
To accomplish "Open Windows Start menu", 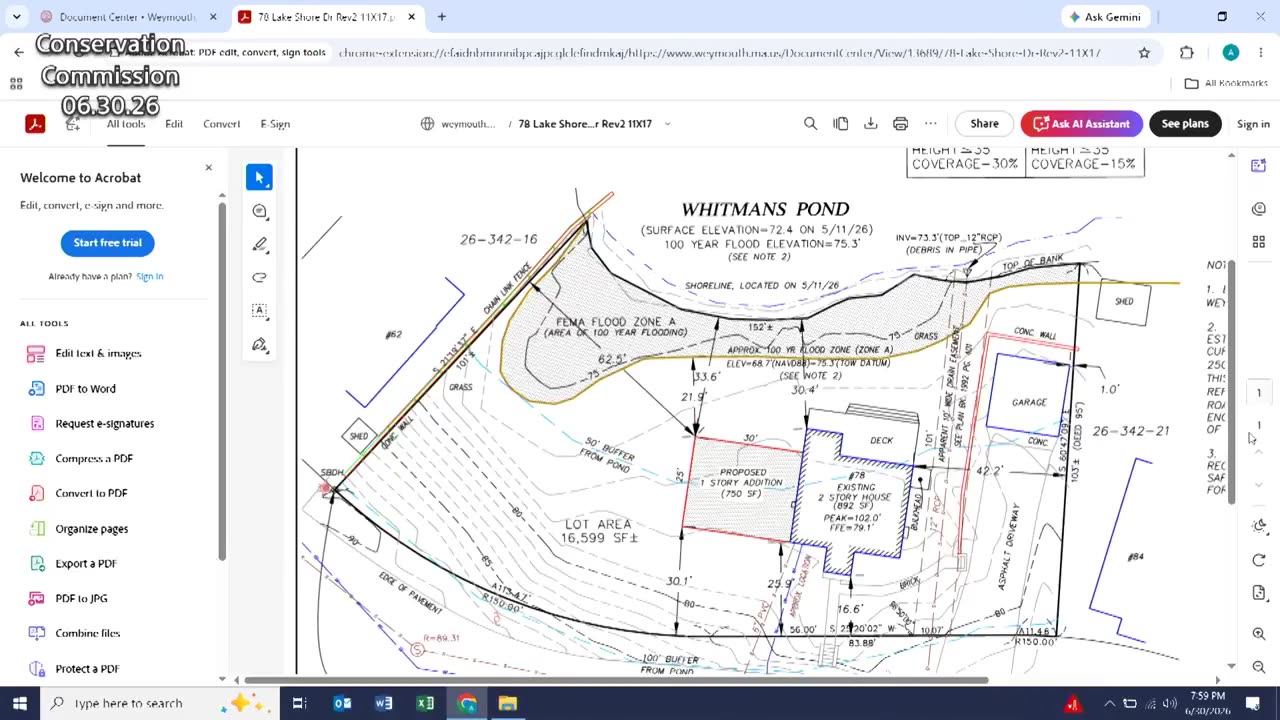I will 19,703.
